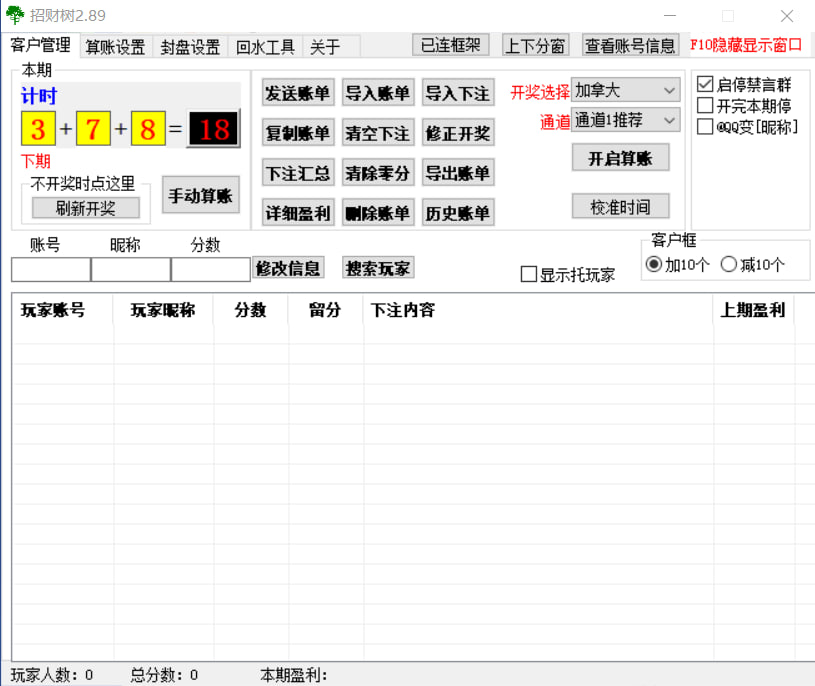Click the 账号 input field

[50, 269]
